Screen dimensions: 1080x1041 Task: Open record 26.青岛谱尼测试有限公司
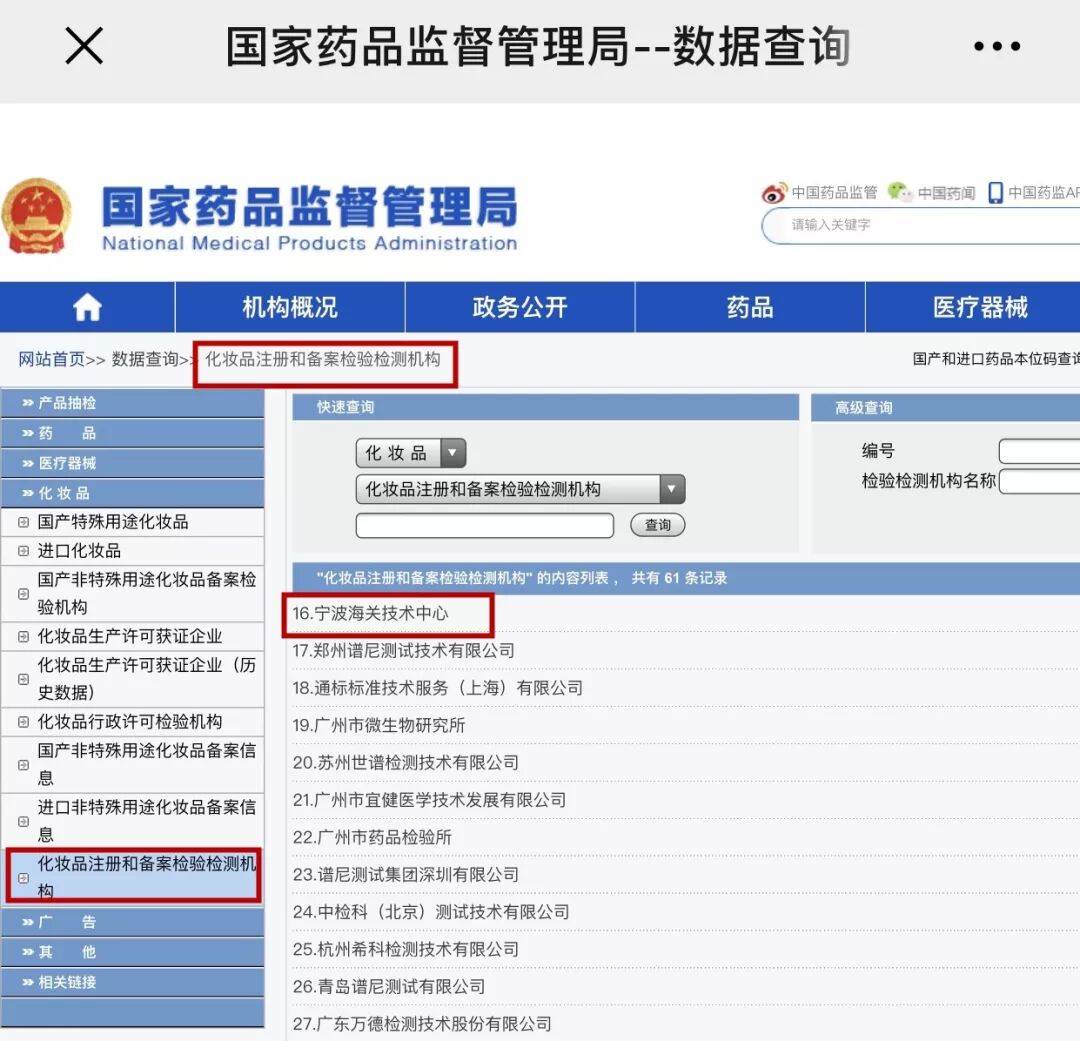[388, 987]
